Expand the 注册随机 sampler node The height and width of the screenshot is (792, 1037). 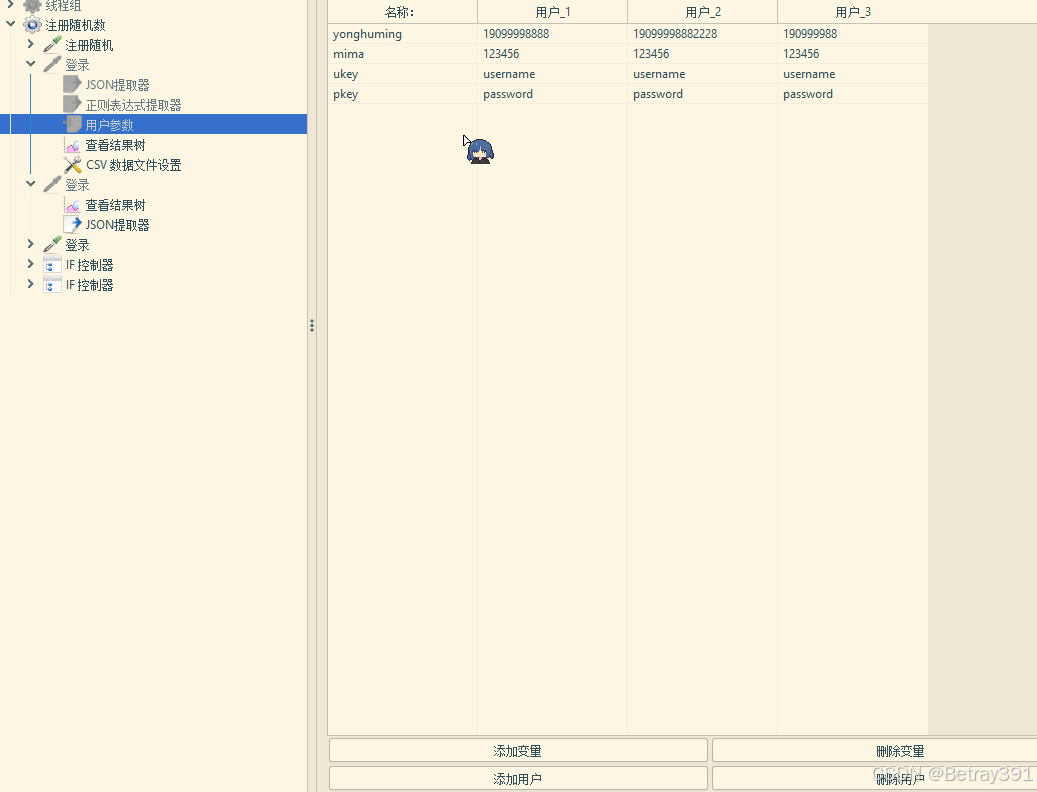coord(30,44)
